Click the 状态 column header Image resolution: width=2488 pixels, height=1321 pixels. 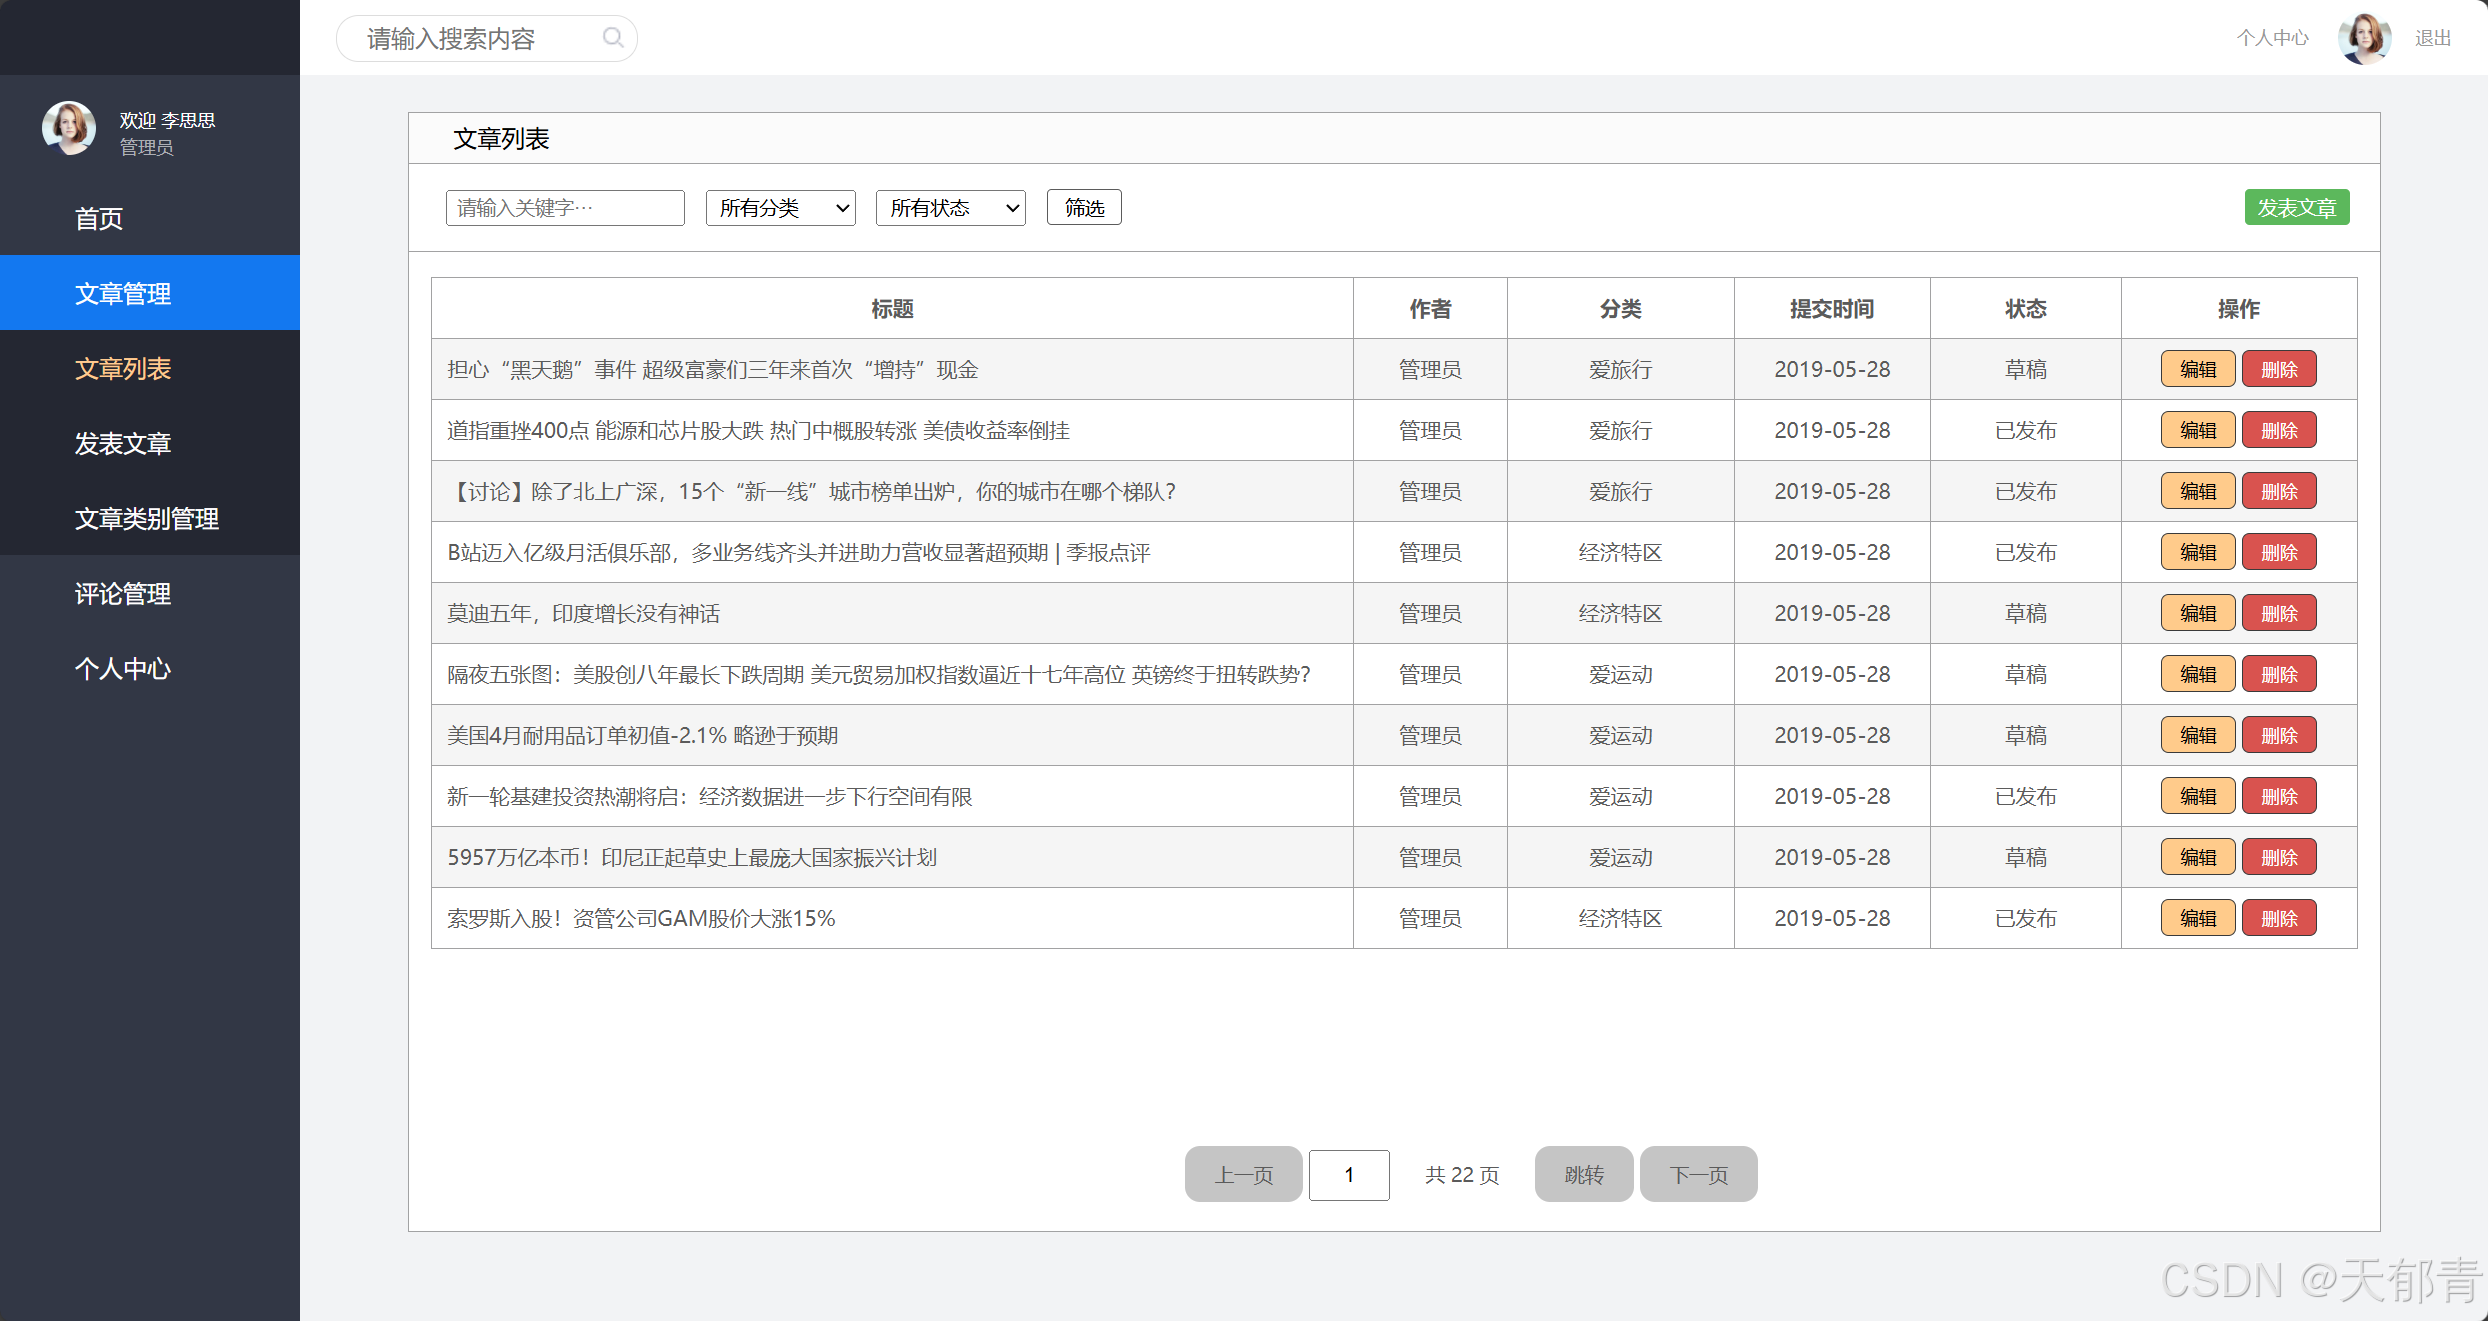pos(2026,309)
